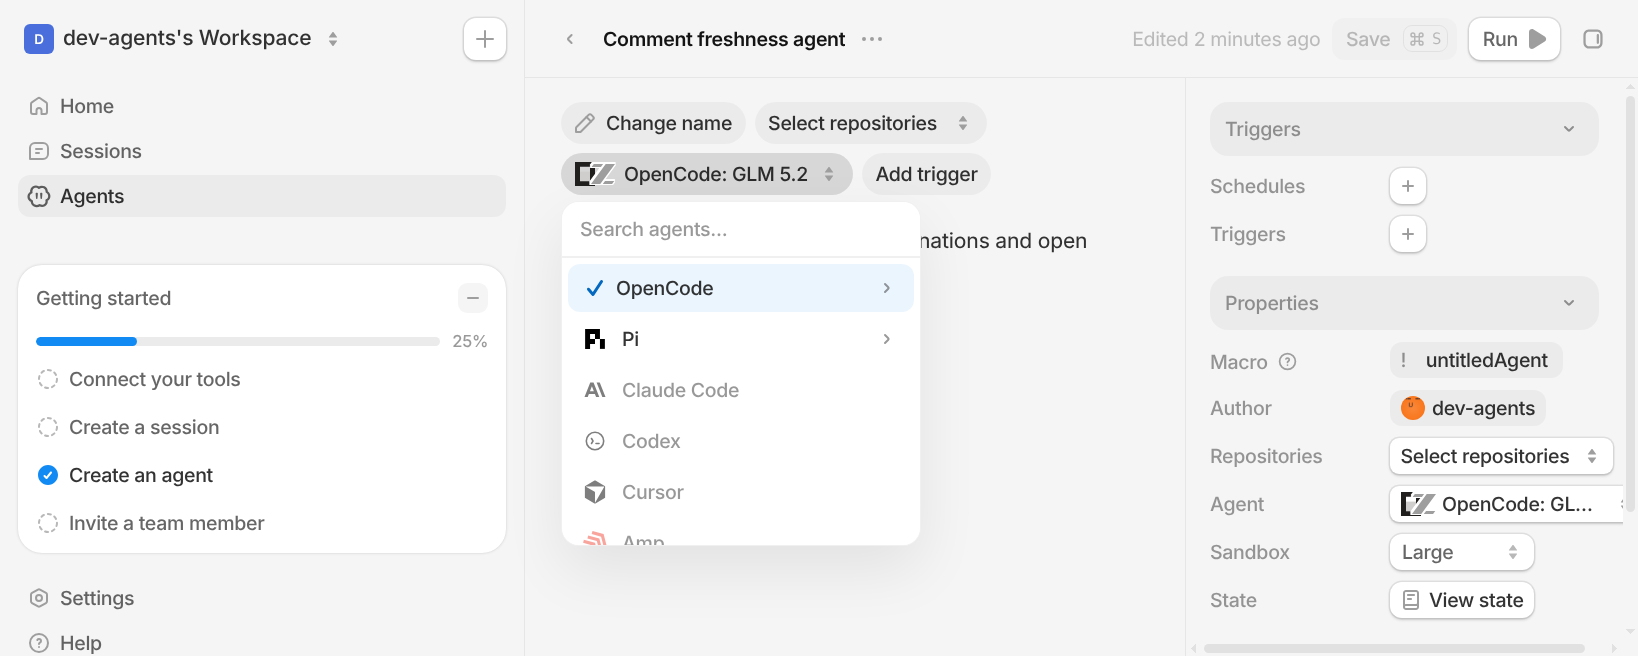Click the View state button

pos(1462,600)
